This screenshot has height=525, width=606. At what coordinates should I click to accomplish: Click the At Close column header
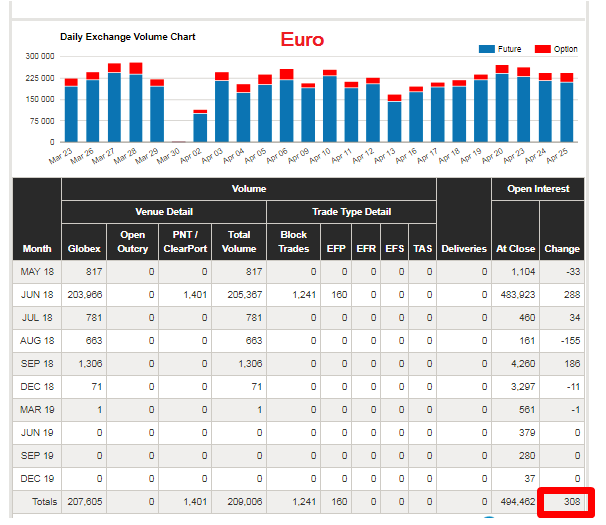(515, 248)
